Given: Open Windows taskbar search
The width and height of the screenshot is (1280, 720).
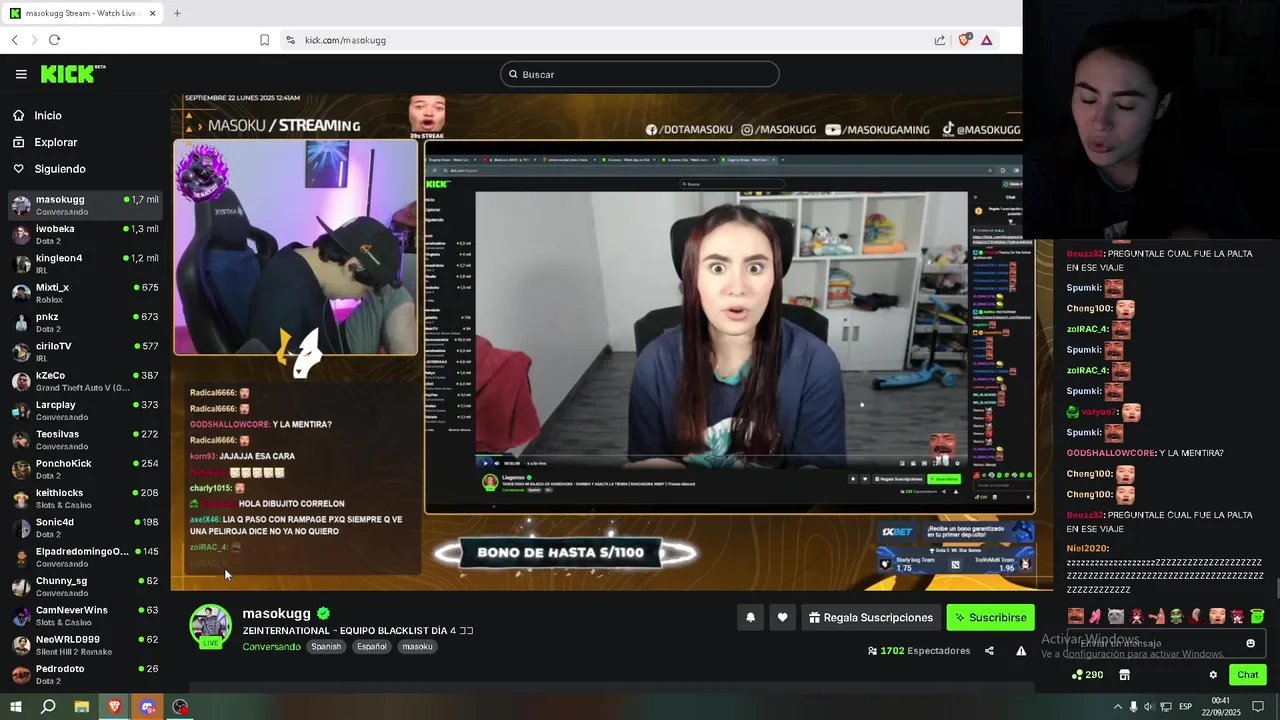Looking at the screenshot, I should tap(48, 707).
